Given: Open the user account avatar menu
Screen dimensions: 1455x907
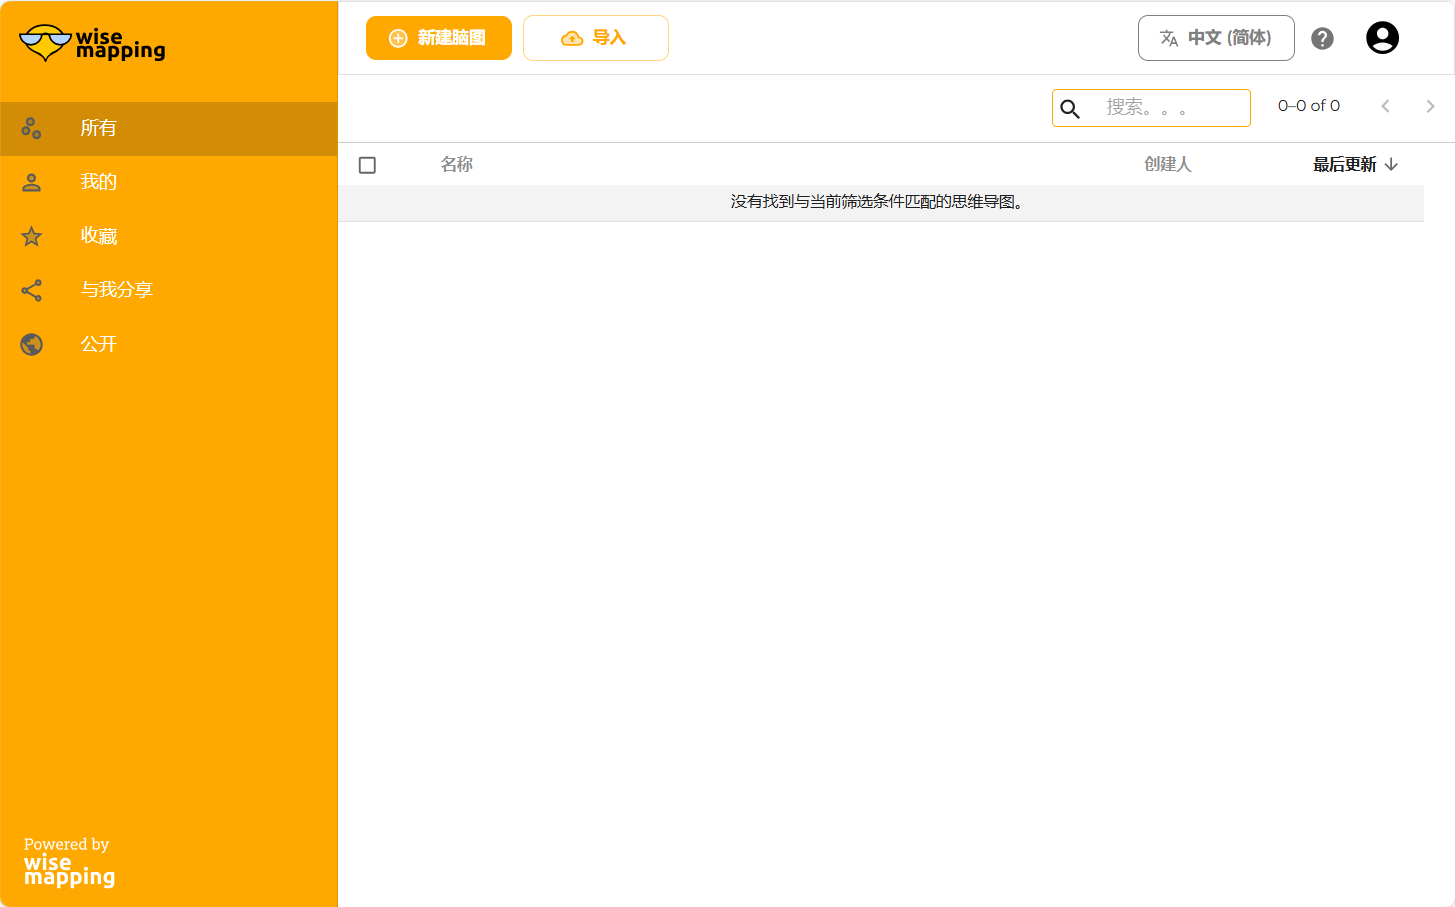Looking at the screenshot, I should coord(1382,38).
